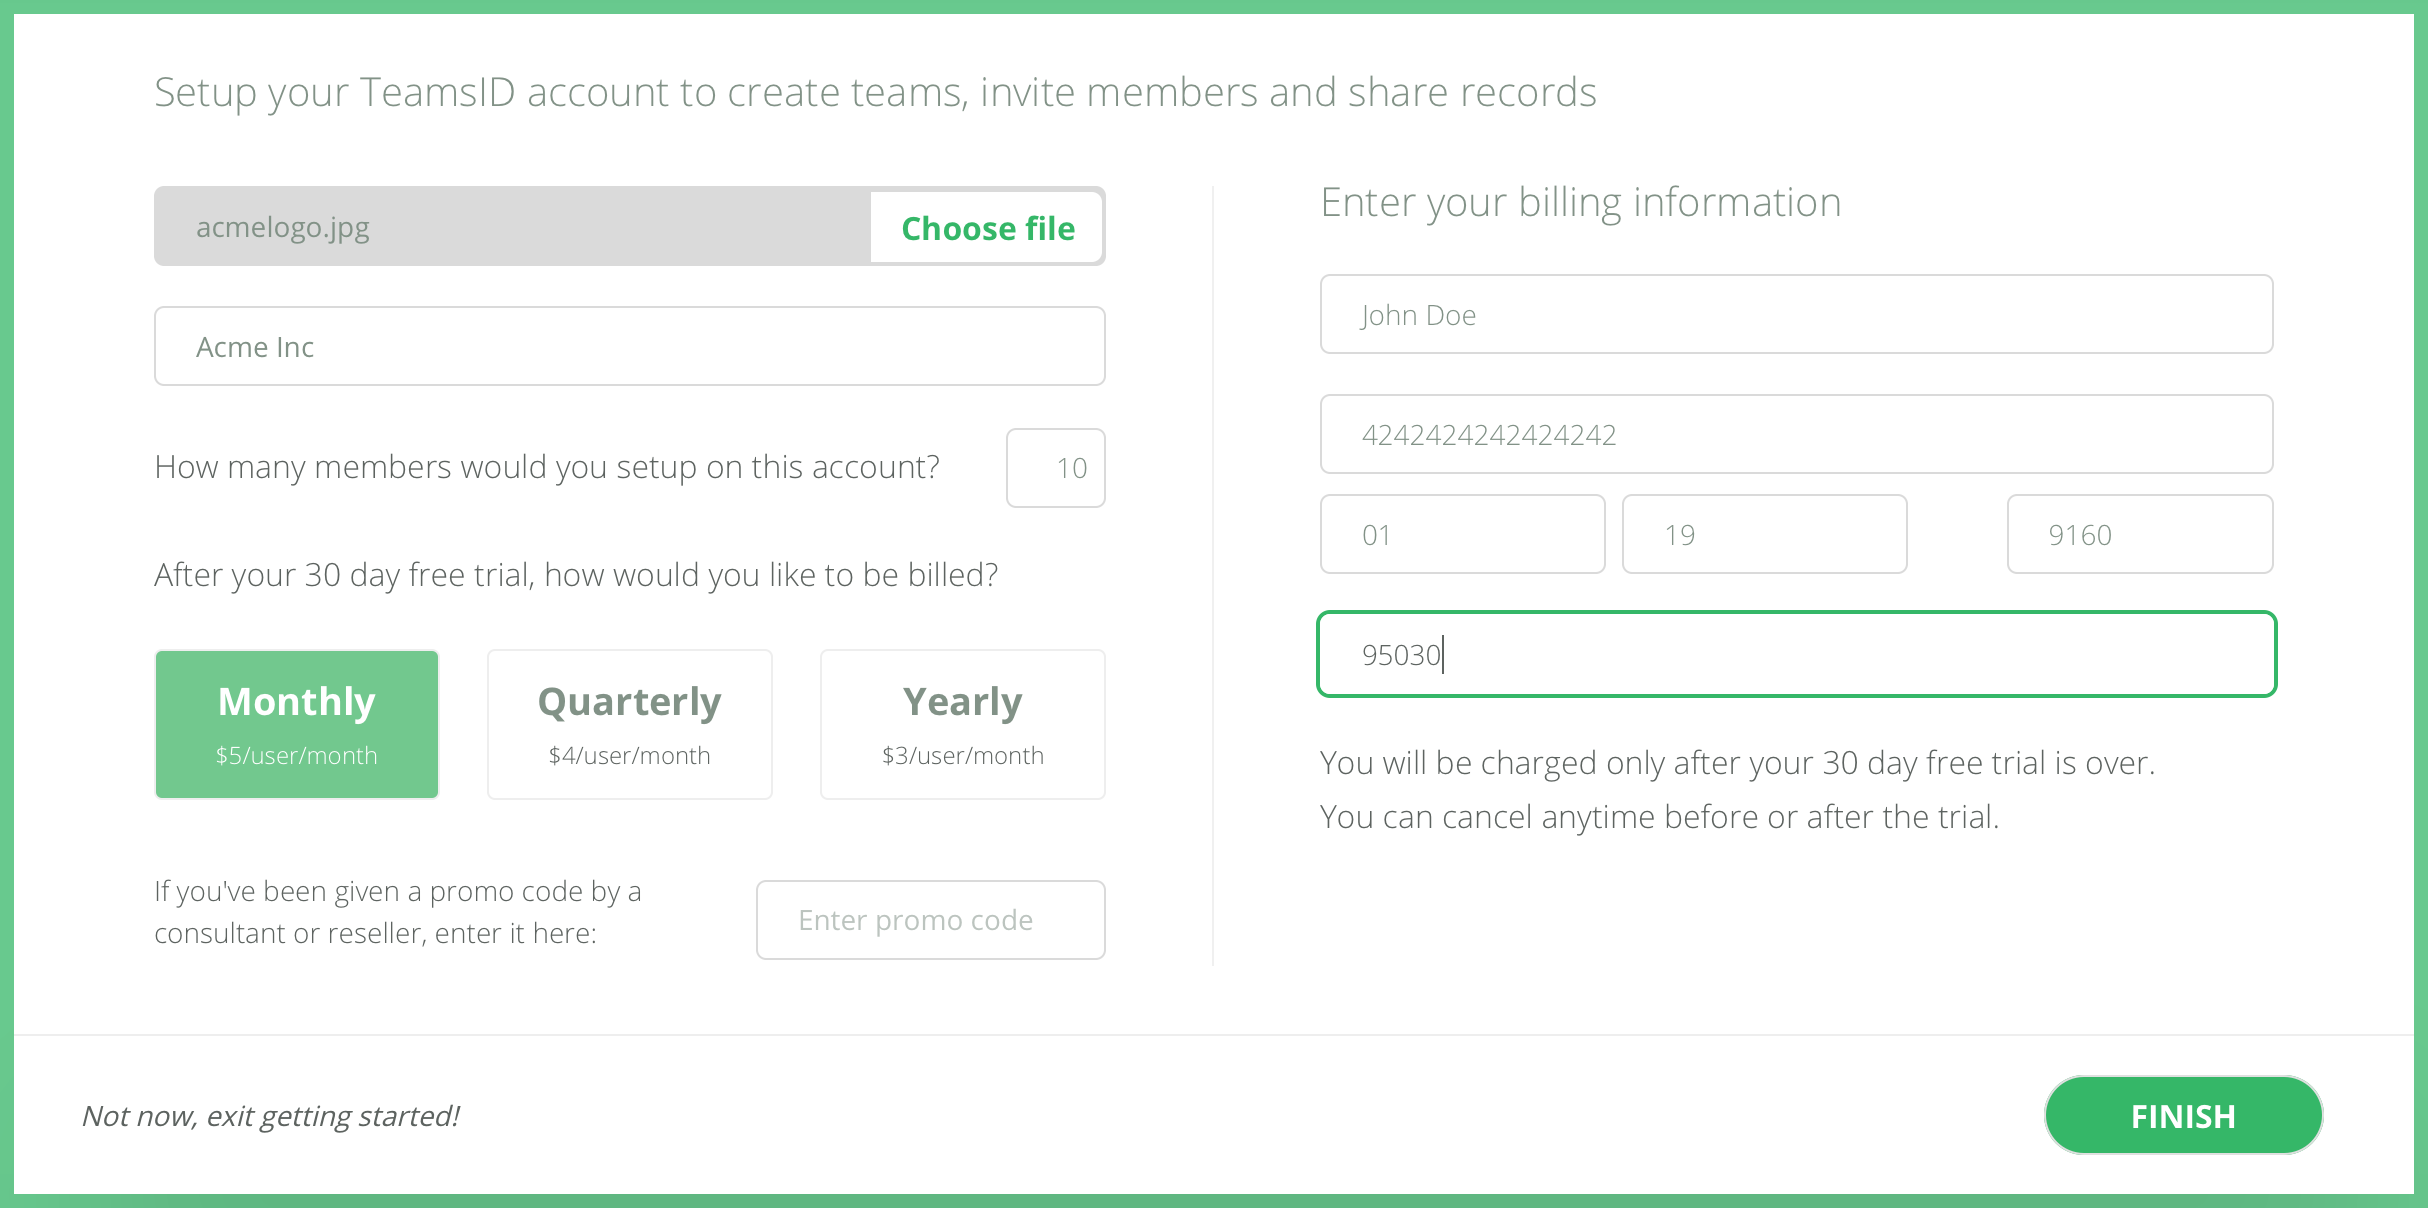This screenshot has width=2428, height=1208.
Task: Select the Monthly billing plan
Action: (x=296, y=724)
